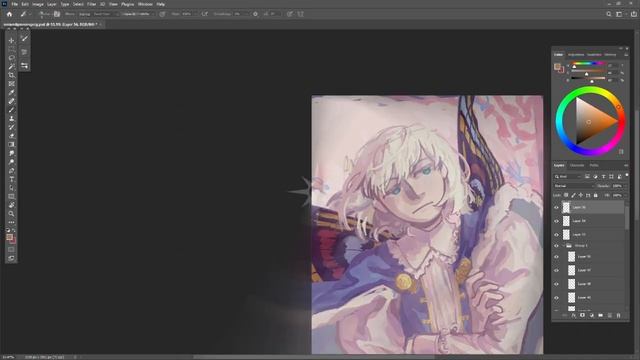This screenshot has height=360, width=640.
Task: Select the History Brush tool
Action: click(x=11, y=127)
